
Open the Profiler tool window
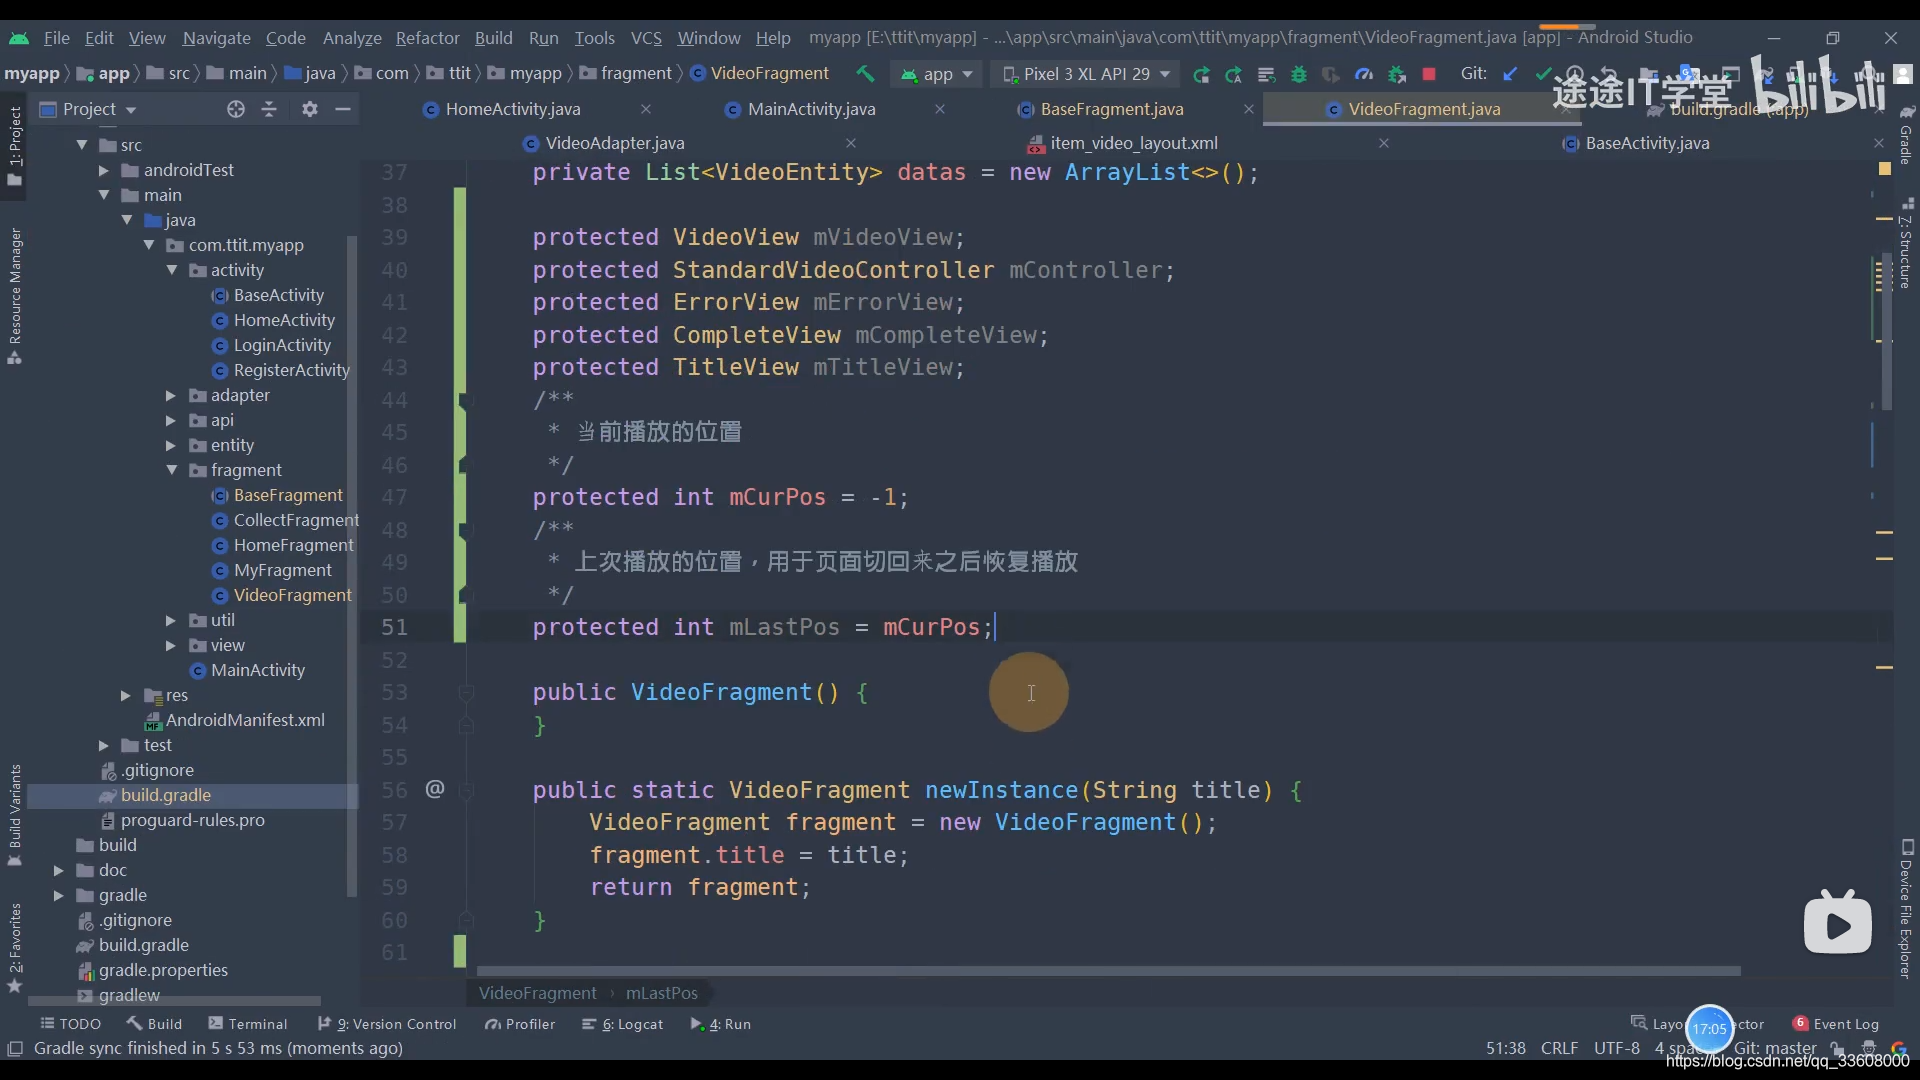(520, 1024)
